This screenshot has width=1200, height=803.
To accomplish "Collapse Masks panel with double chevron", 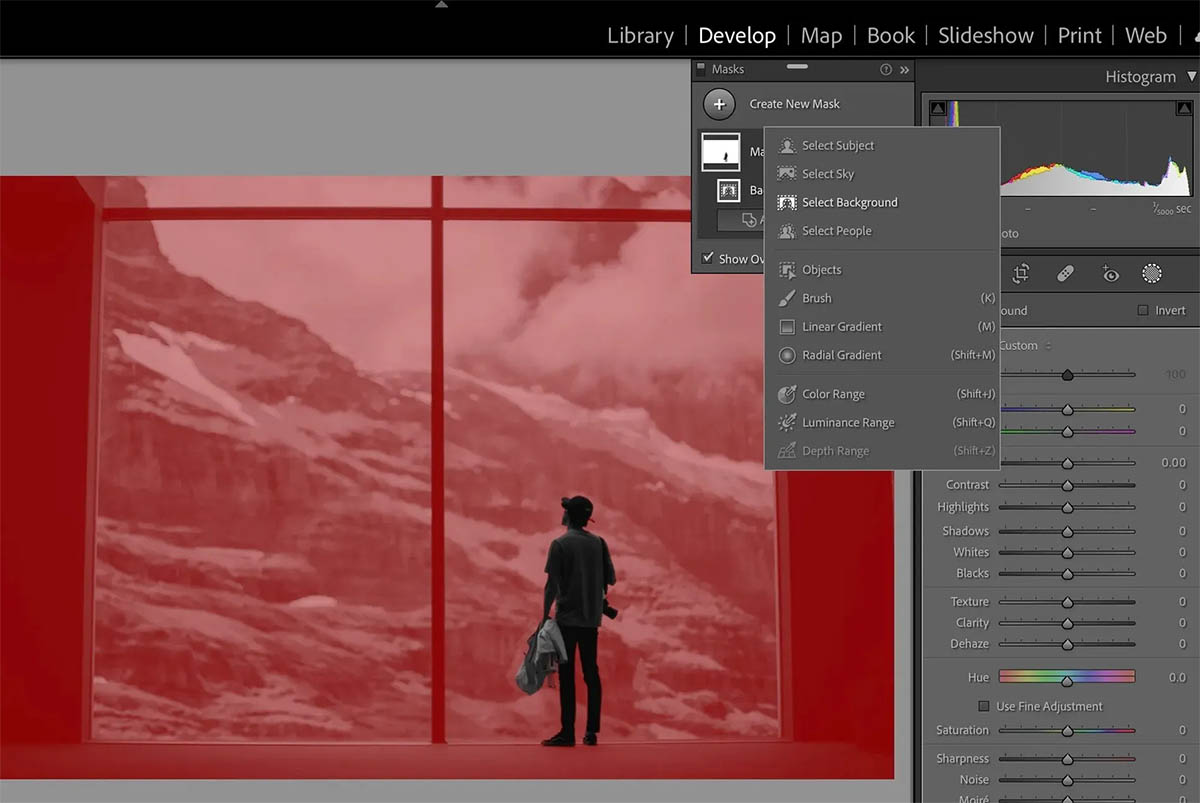I will 904,70.
